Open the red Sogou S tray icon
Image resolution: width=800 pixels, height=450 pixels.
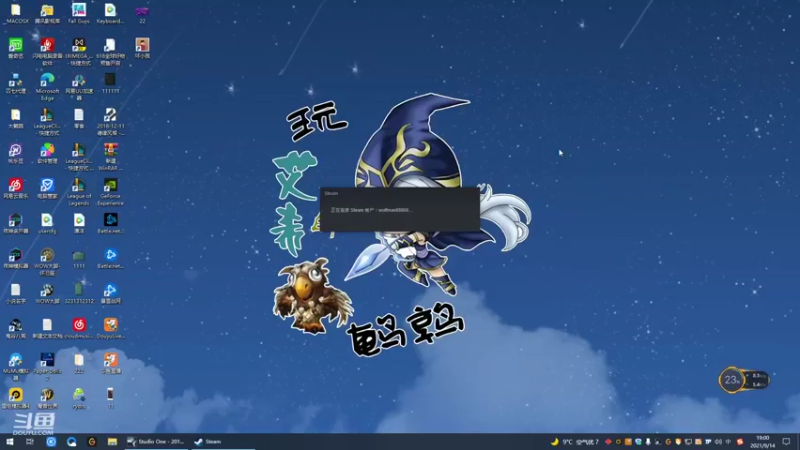[740, 442]
